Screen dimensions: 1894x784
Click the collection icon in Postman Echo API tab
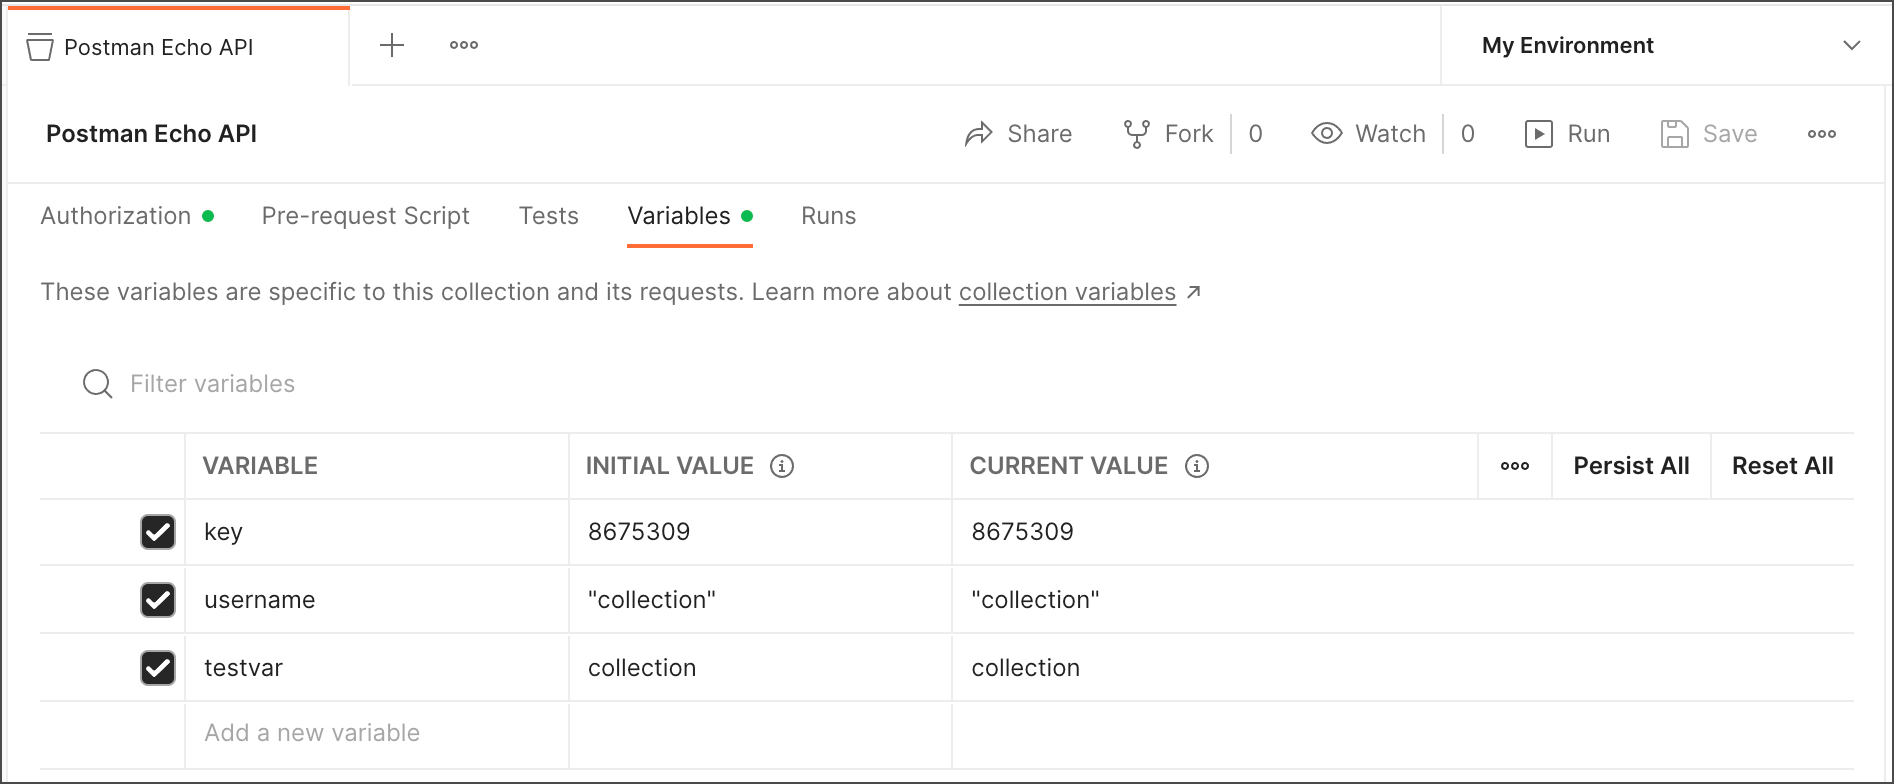pyautogui.click(x=40, y=47)
